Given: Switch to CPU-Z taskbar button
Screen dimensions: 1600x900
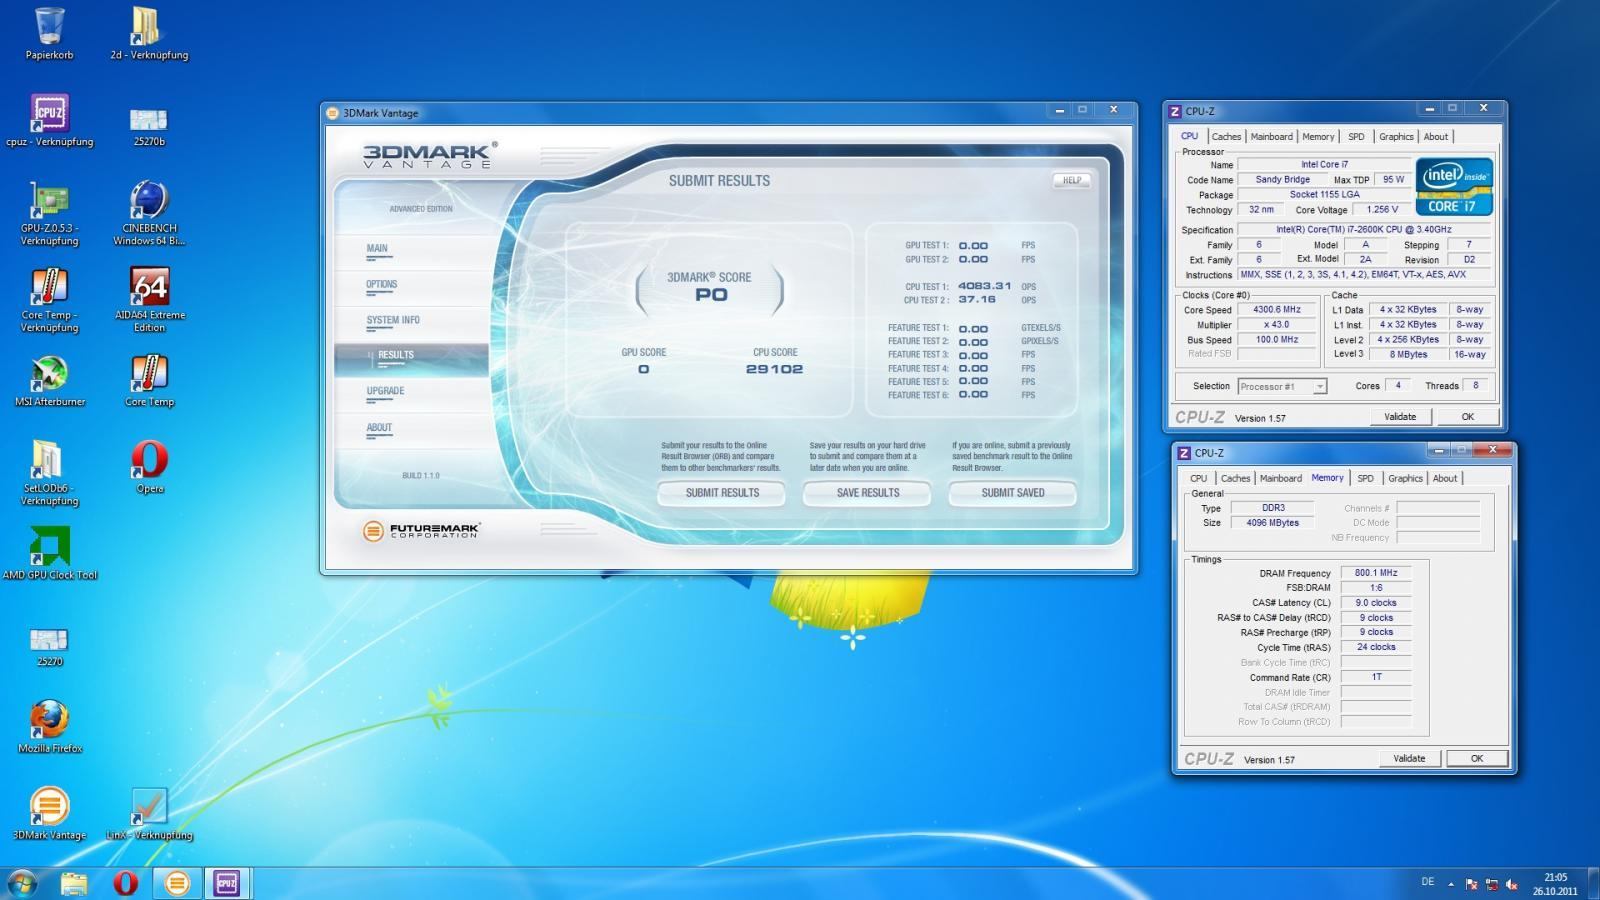Looking at the screenshot, I should click(x=227, y=883).
